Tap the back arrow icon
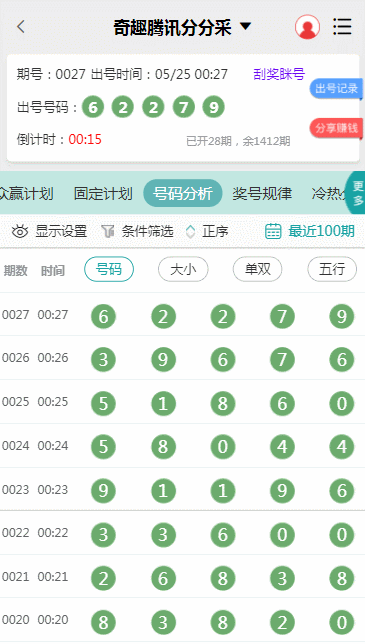 [x=21, y=27]
